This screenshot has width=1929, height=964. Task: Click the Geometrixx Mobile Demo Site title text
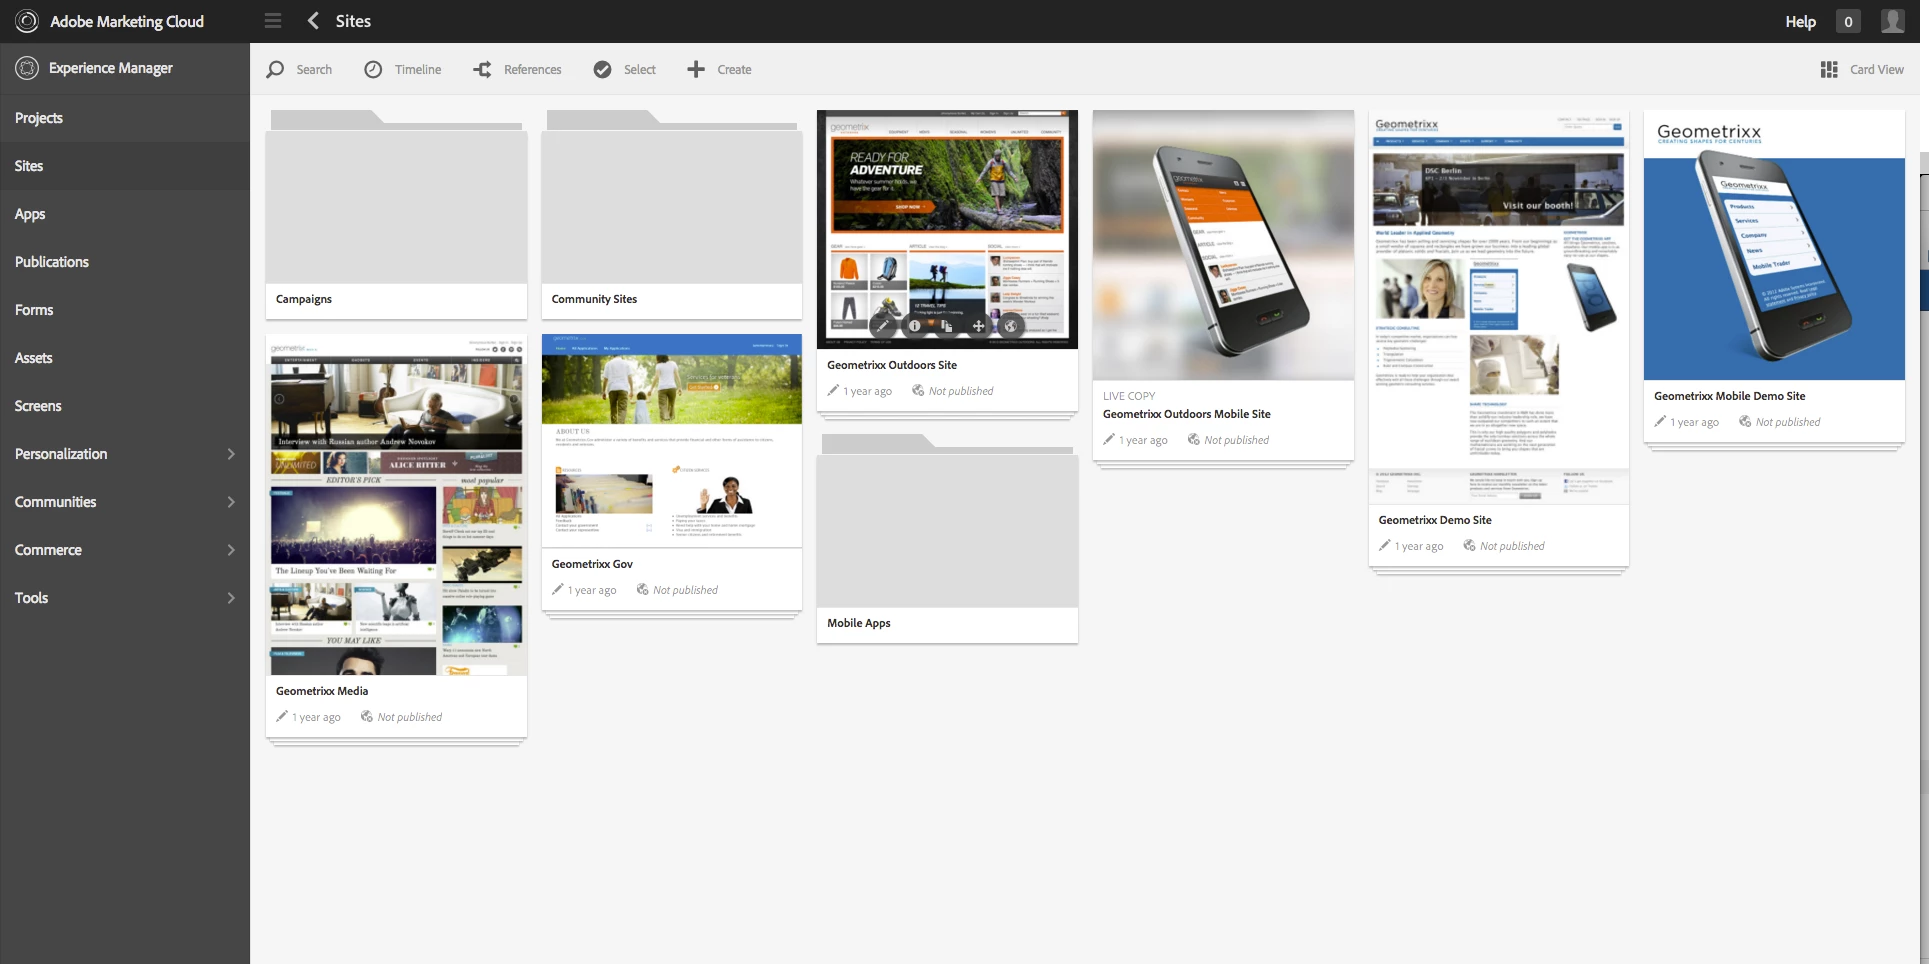[x=1730, y=396]
